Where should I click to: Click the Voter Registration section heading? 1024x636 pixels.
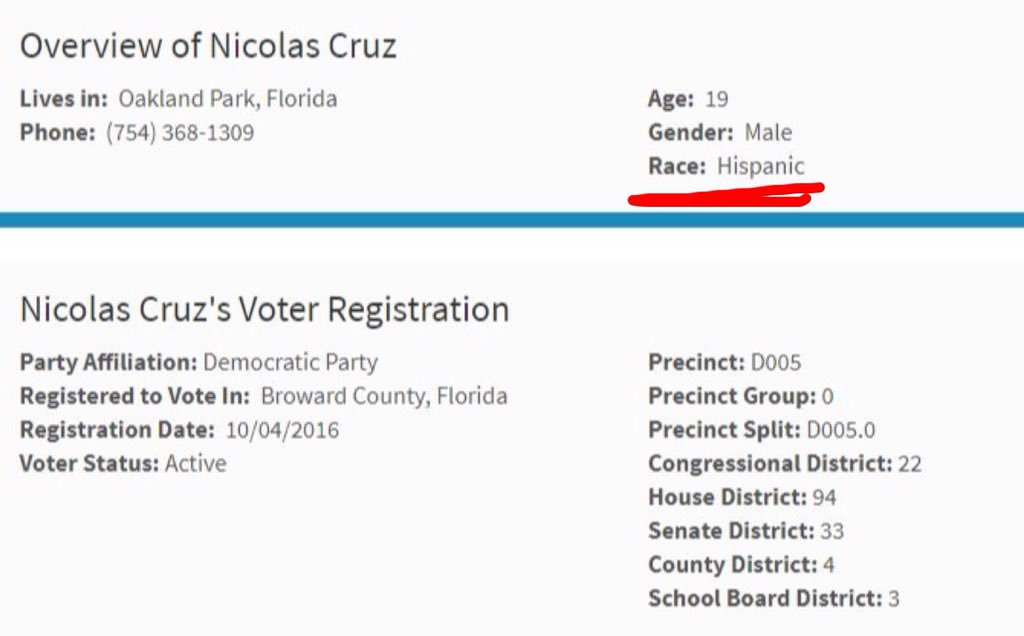264,309
